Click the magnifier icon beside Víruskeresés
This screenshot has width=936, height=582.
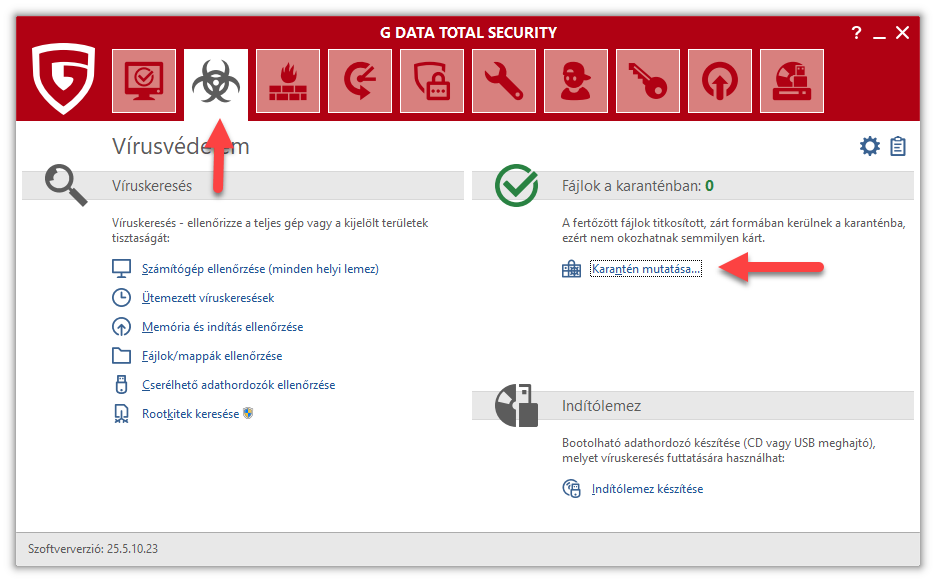click(x=66, y=186)
